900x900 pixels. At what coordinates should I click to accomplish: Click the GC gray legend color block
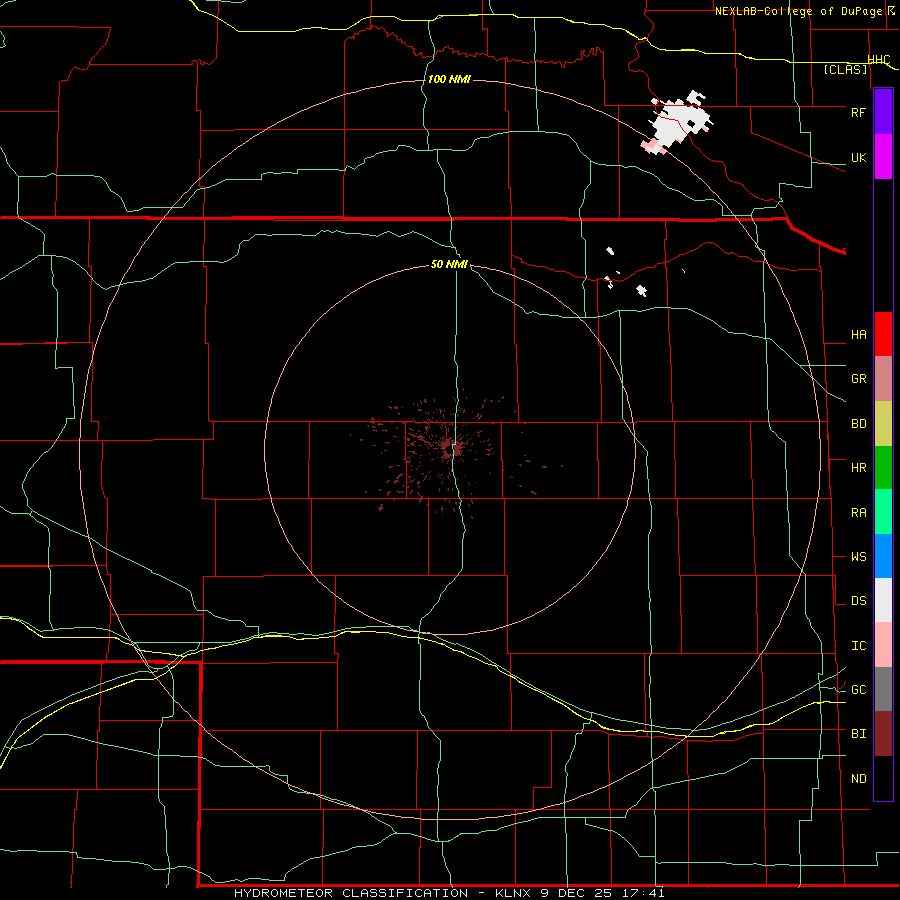pos(883,689)
